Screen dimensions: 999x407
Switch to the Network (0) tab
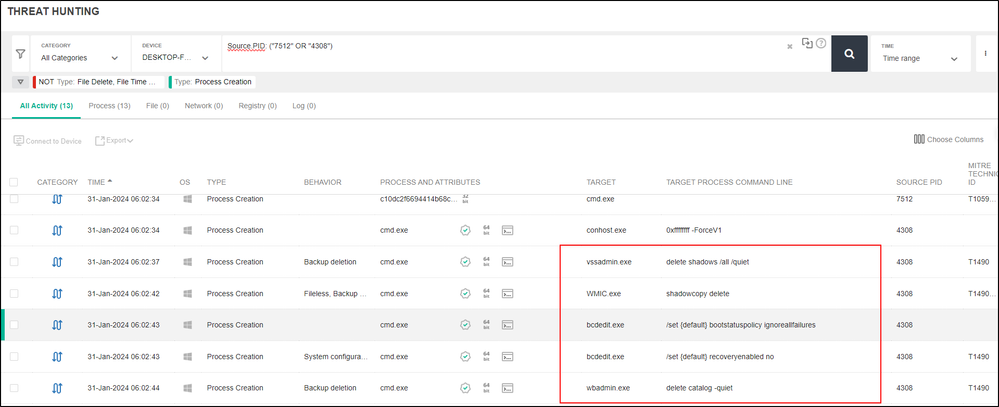click(x=204, y=106)
